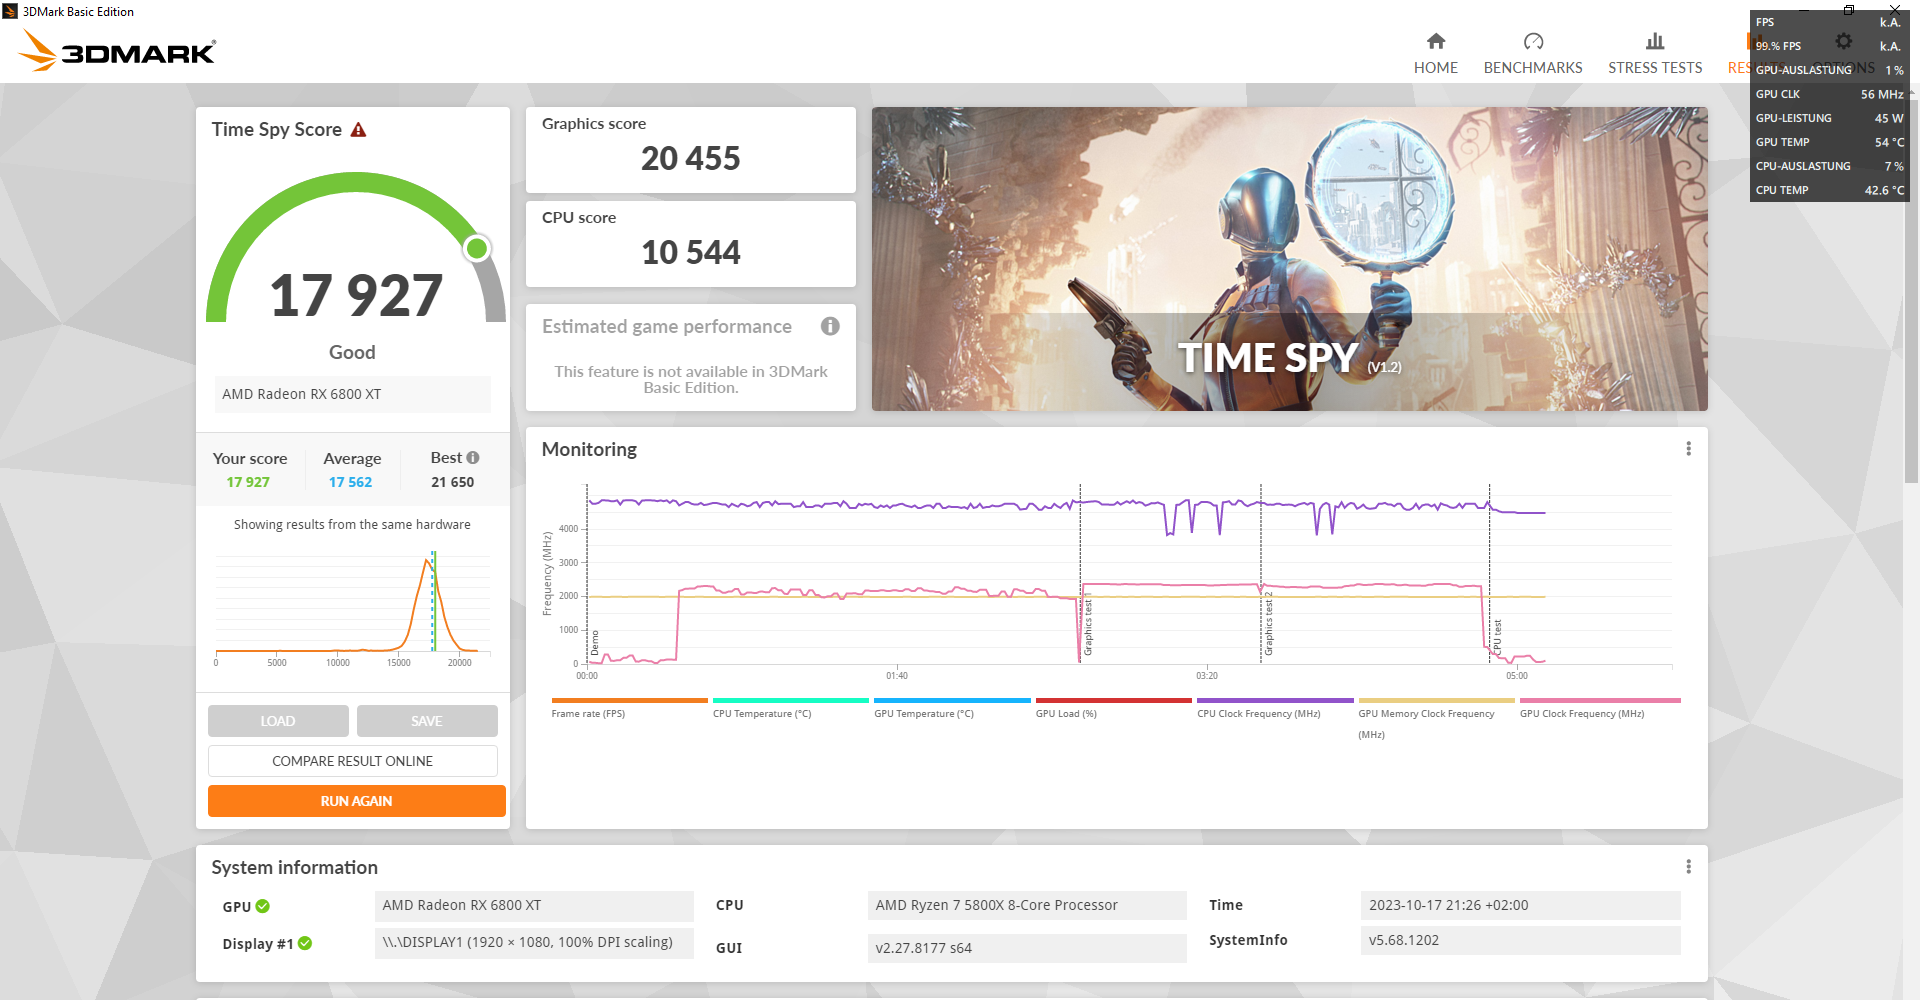Click the GUI version v2.27.8177 s64
The height and width of the screenshot is (1000, 1920).
1027,948
